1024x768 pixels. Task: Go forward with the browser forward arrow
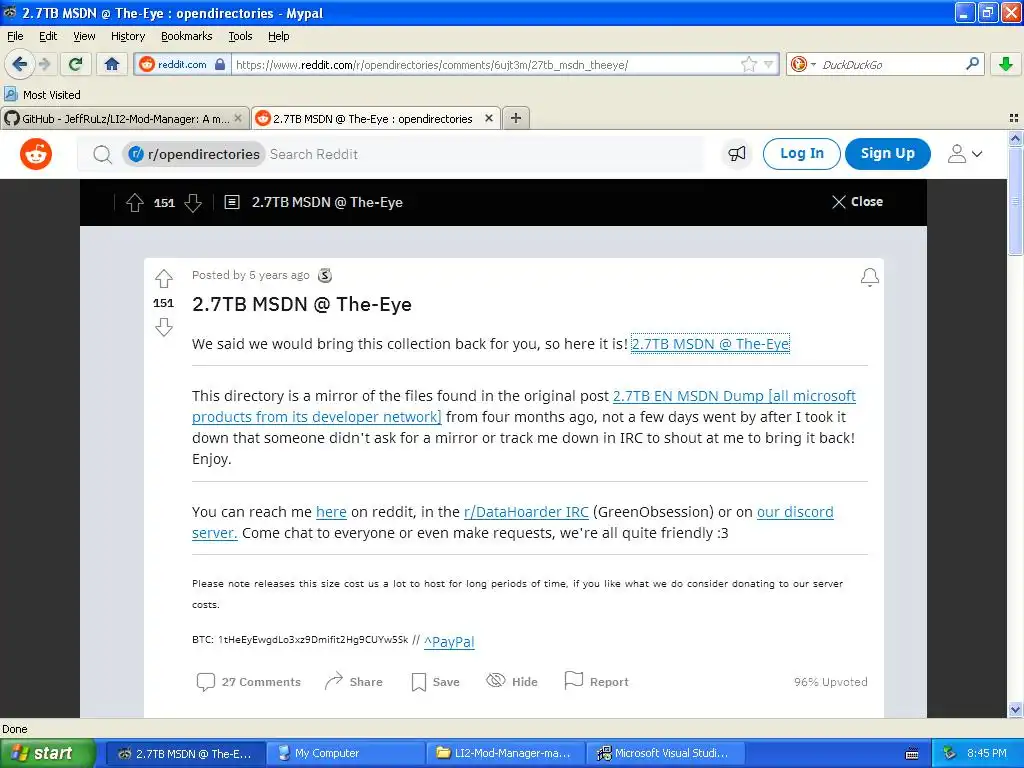pos(45,64)
